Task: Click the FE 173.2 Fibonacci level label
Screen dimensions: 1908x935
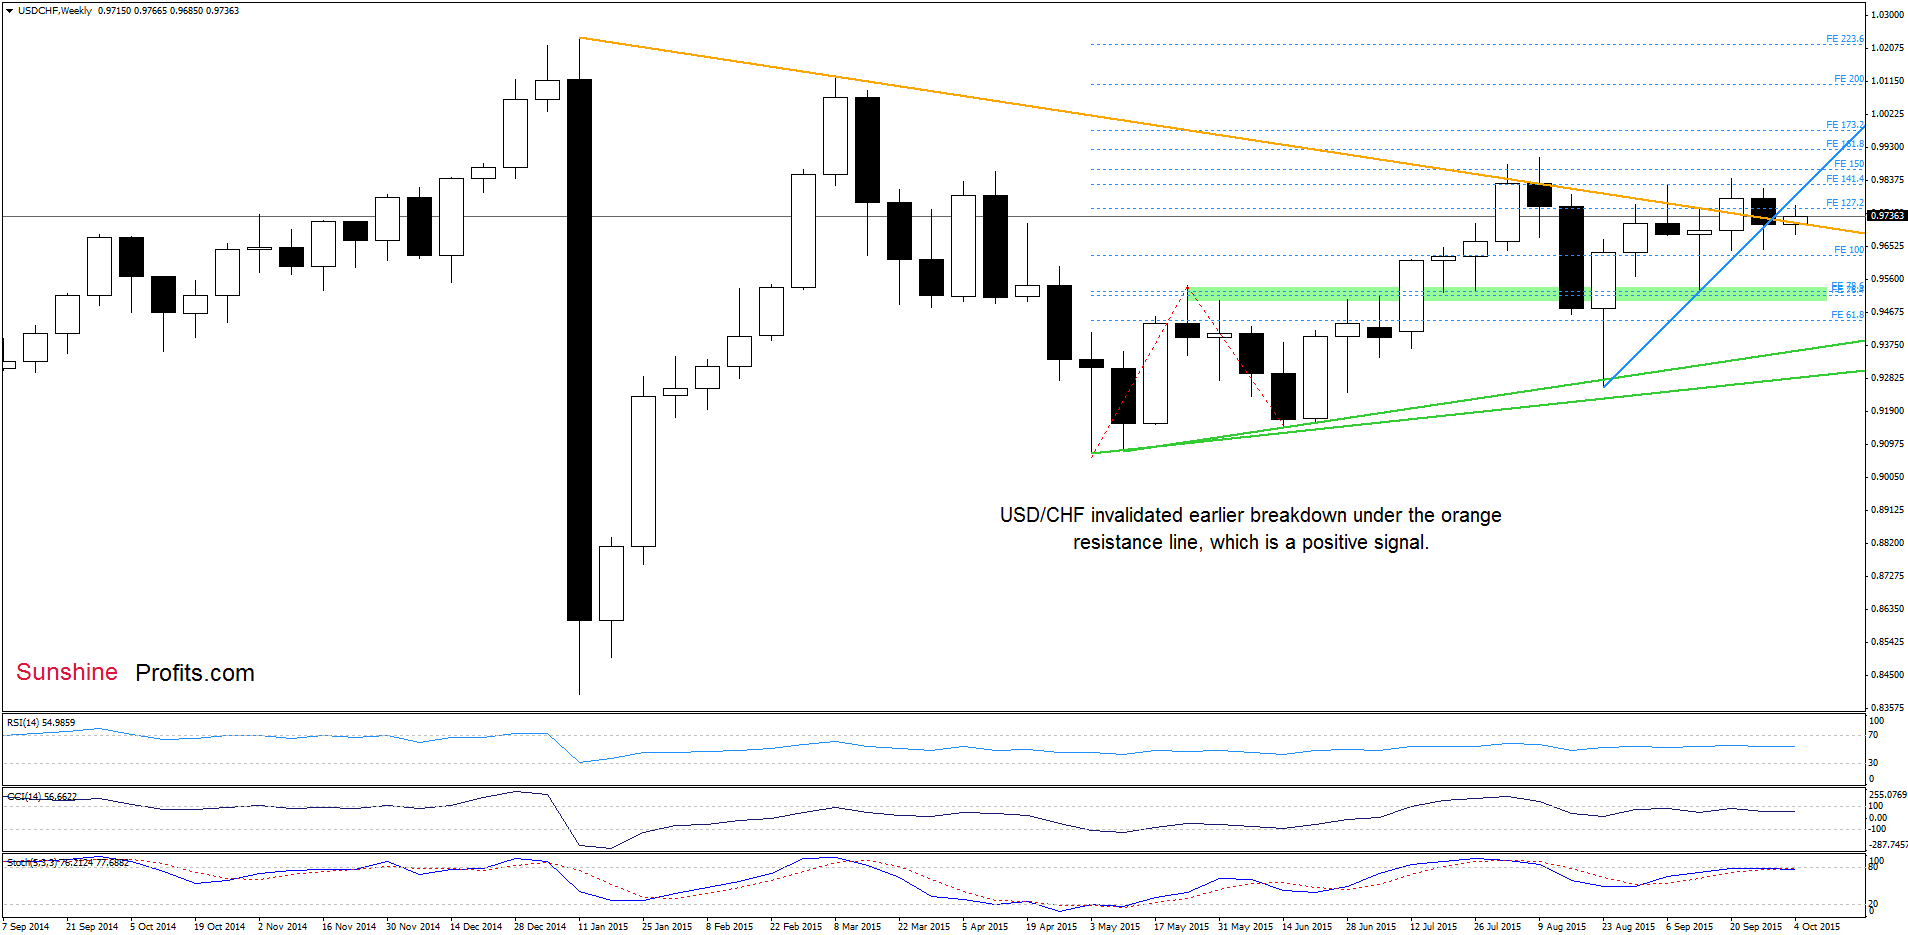Action: (x=1843, y=125)
